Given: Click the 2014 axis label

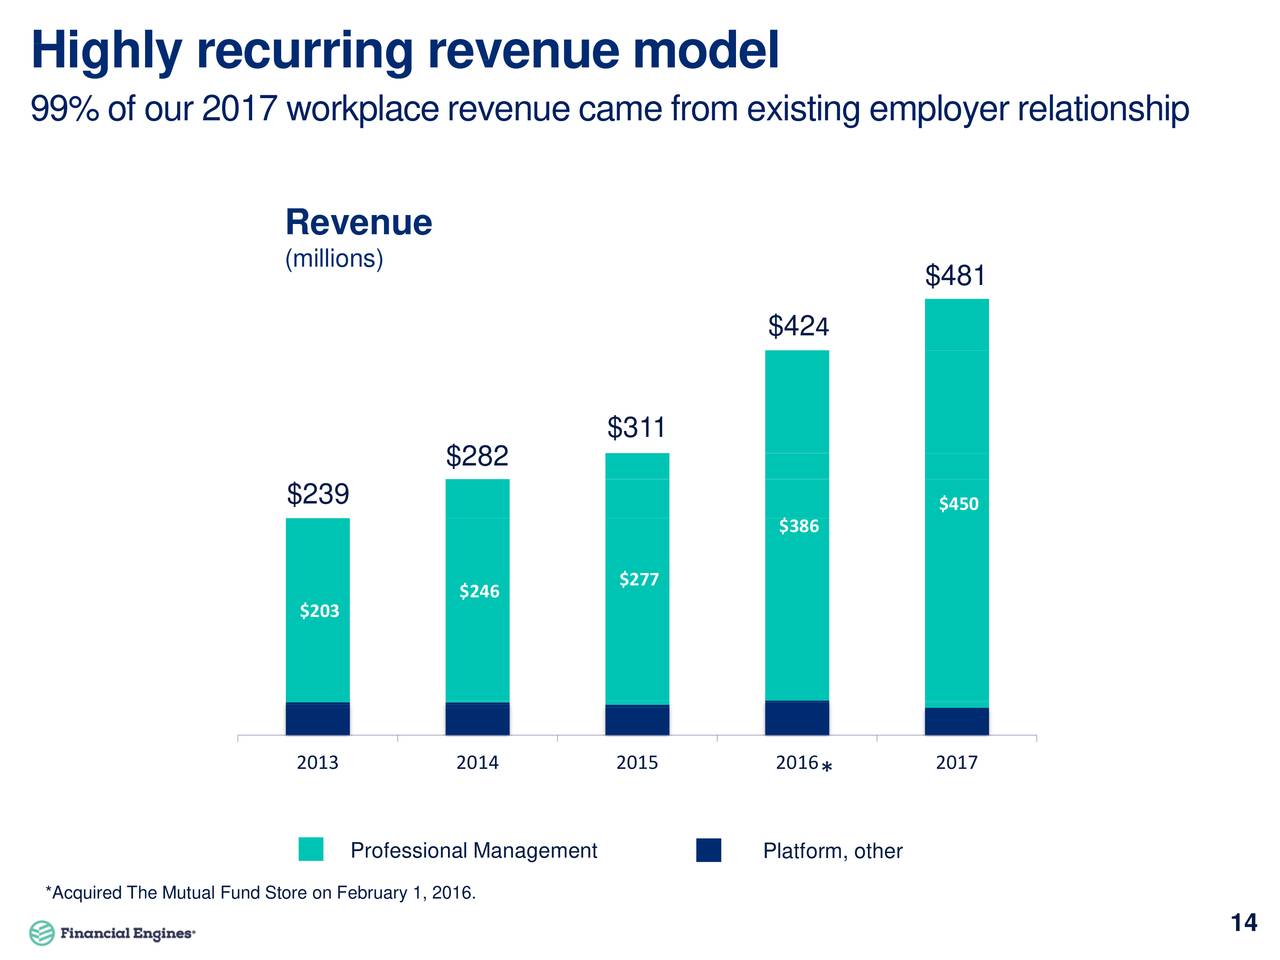Looking at the screenshot, I should point(477,763).
